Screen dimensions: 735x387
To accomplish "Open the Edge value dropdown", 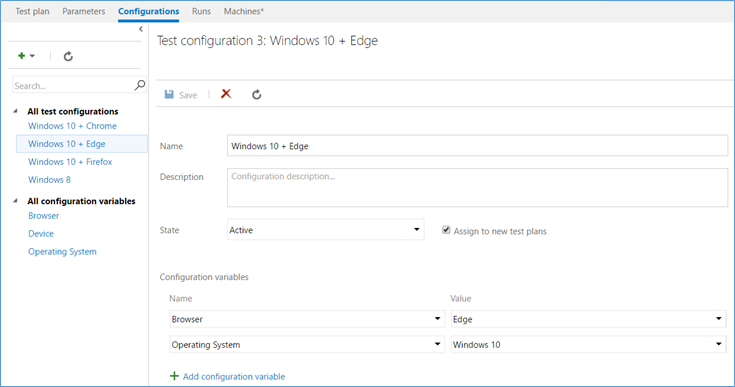I will click(x=588, y=319).
